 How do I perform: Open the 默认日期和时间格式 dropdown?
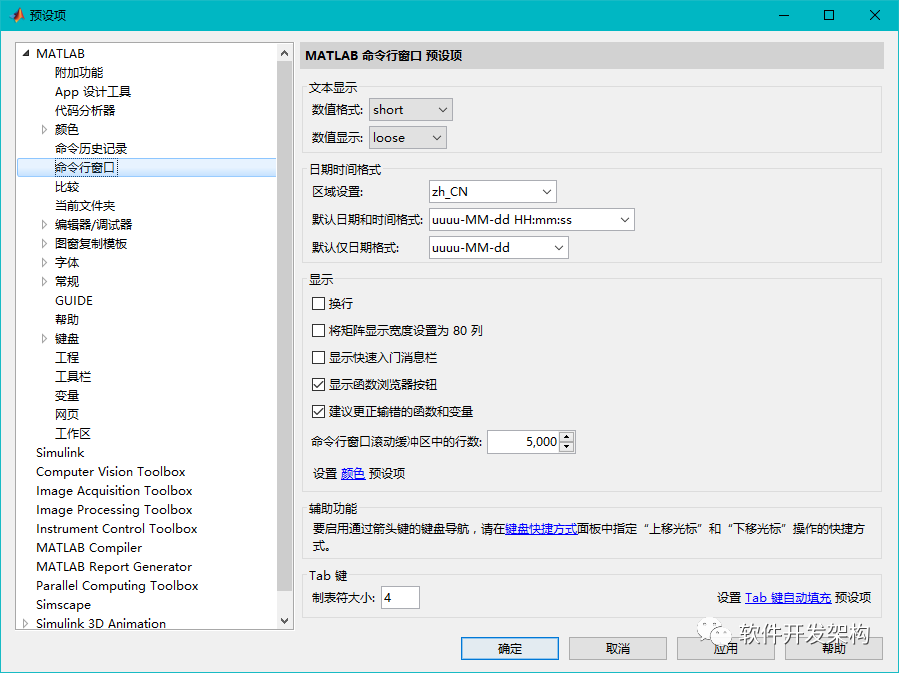tap(531, 220)
